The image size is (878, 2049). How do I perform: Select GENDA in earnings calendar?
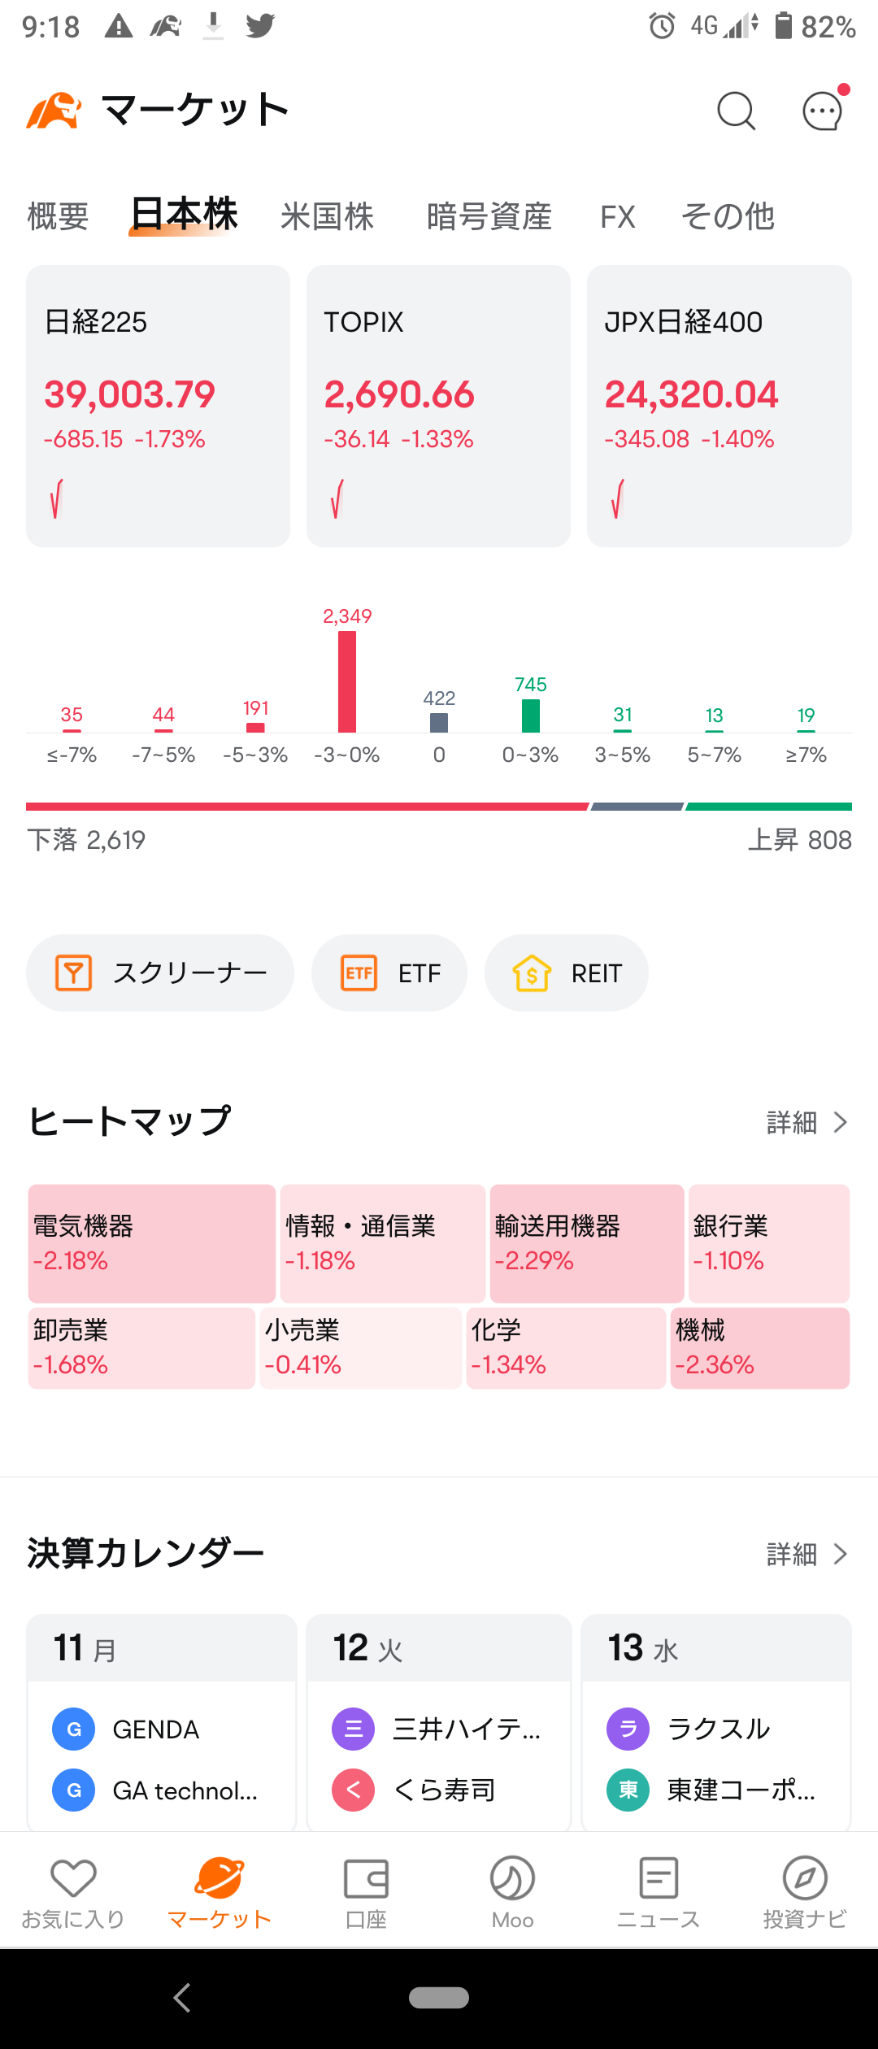click(x=155, y=1729)
